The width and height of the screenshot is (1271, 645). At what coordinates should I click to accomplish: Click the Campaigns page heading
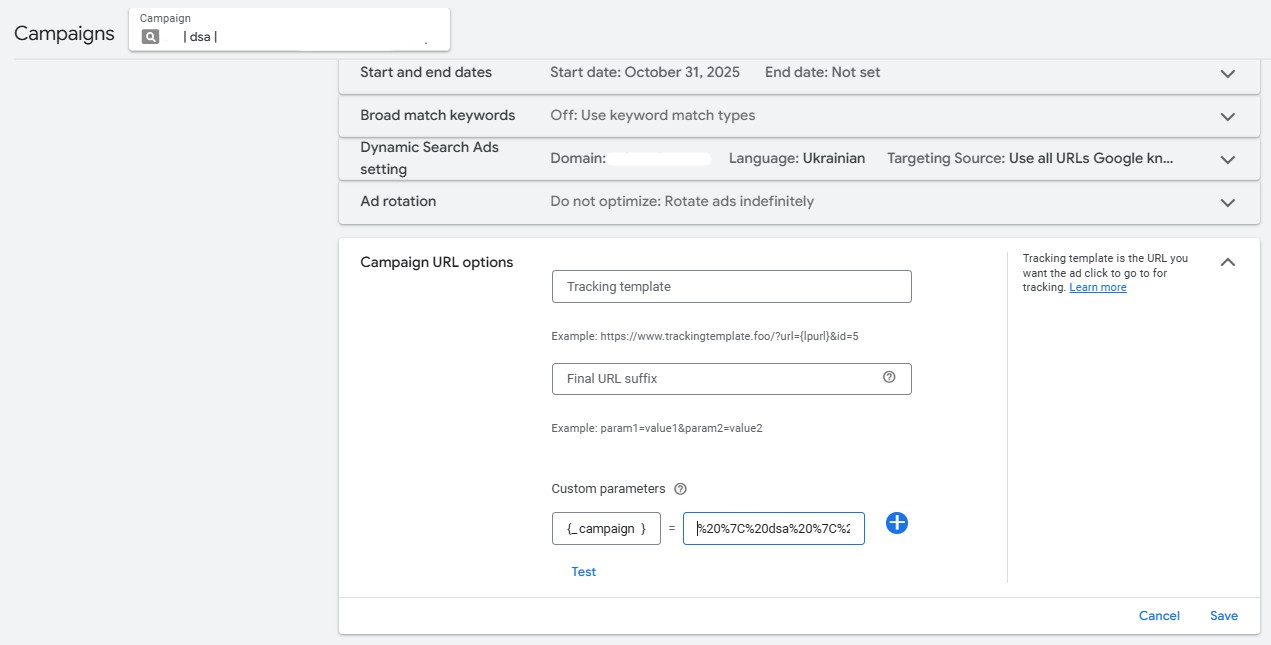click(x=65, y=33)
